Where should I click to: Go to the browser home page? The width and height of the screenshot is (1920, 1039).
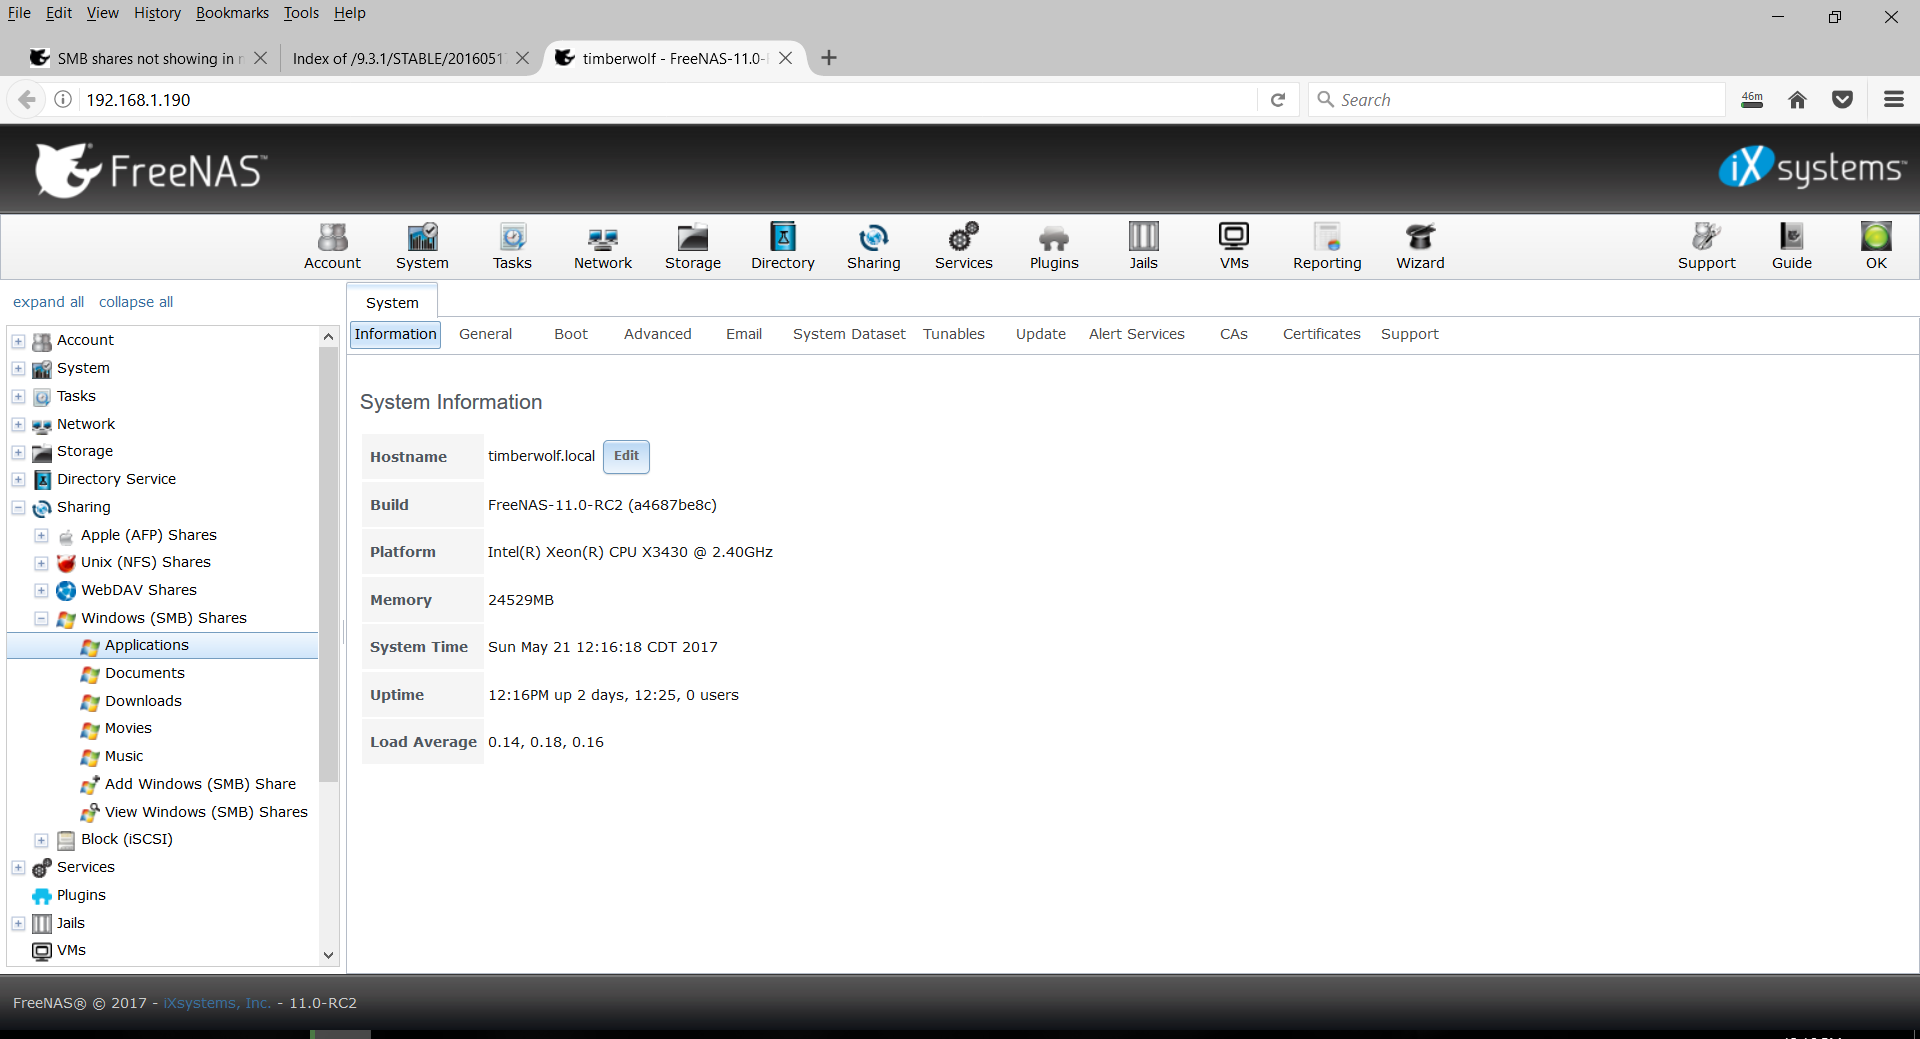point(1797,100)
